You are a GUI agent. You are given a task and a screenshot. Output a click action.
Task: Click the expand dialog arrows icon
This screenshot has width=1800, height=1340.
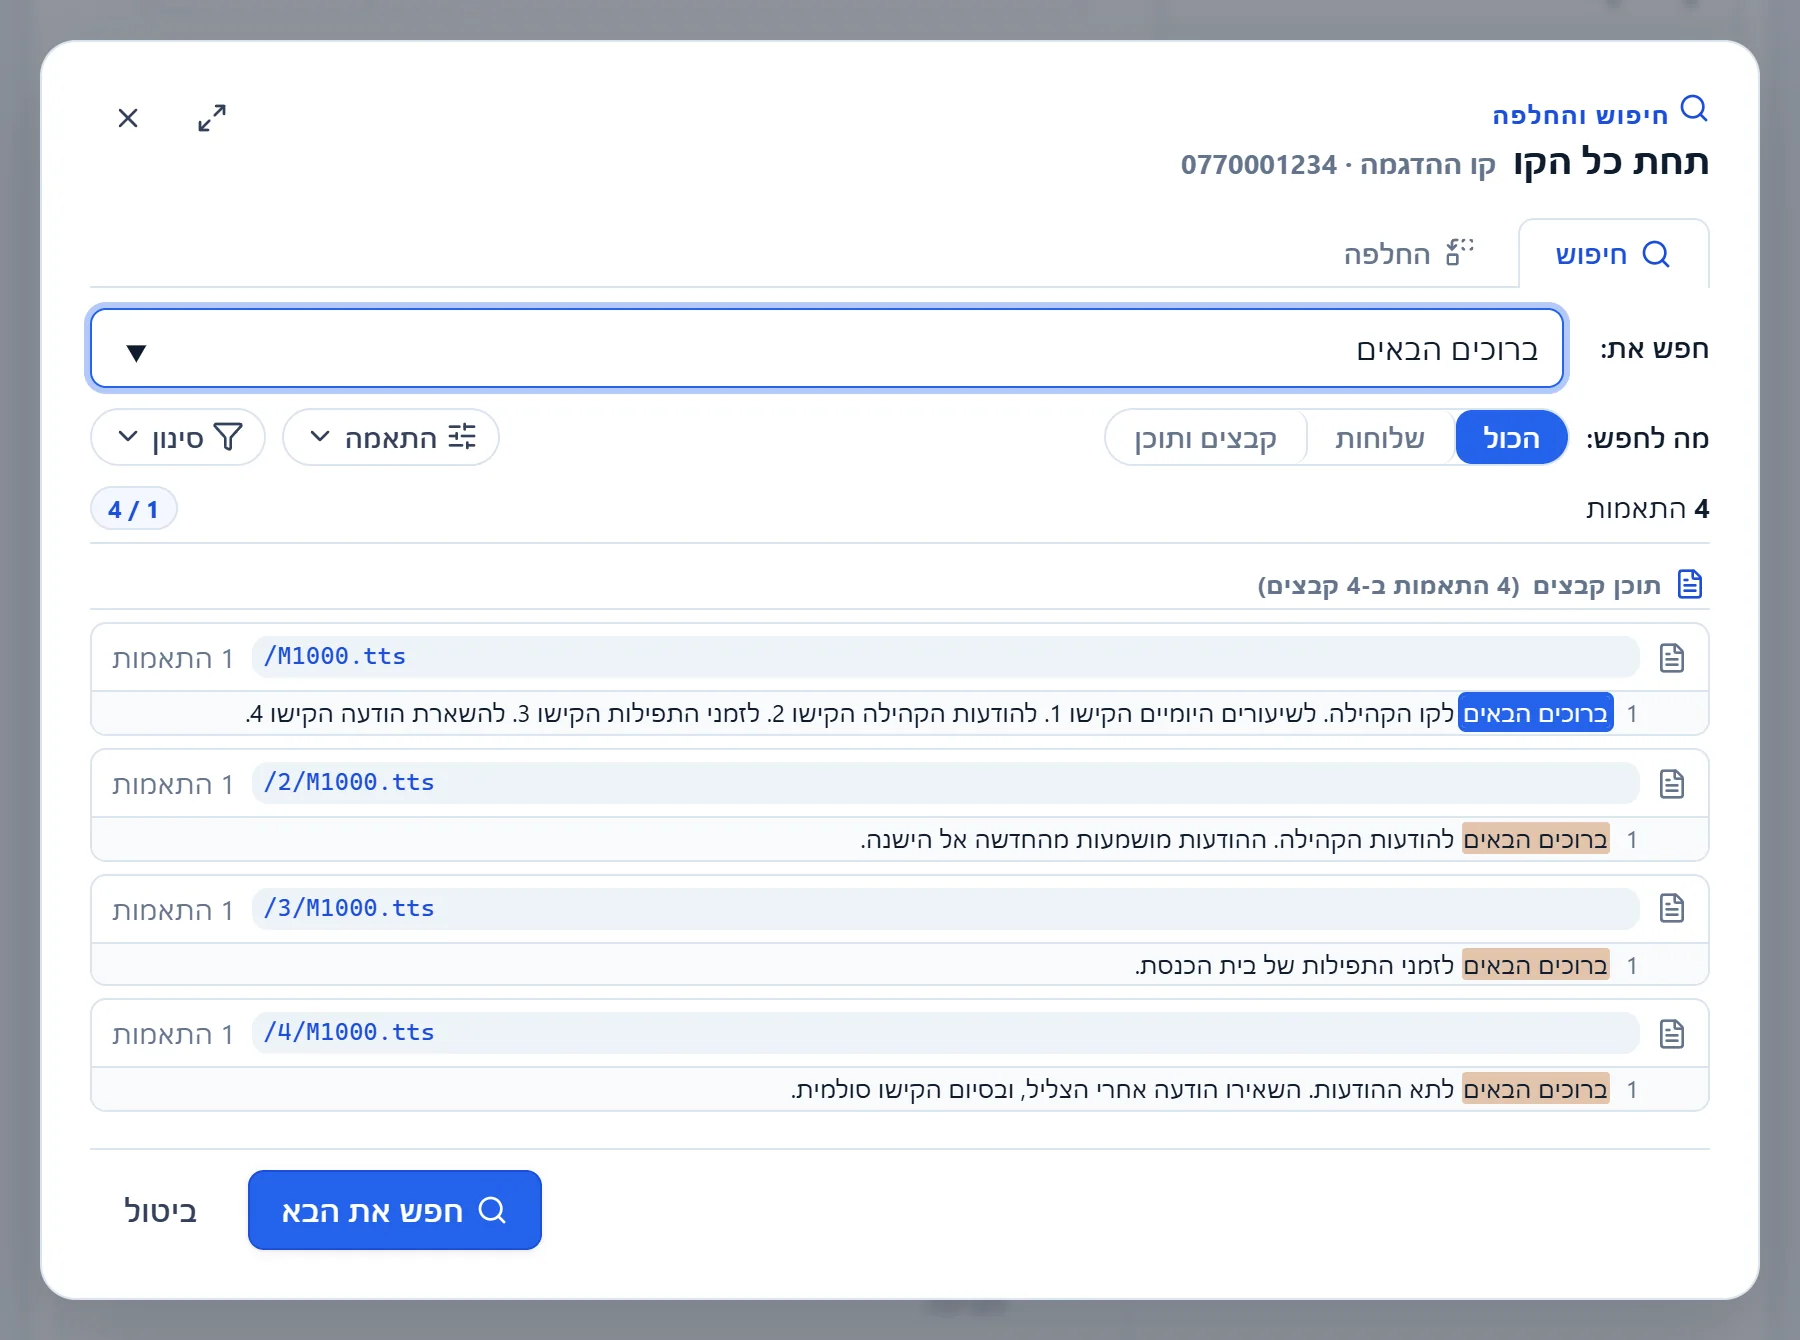point(212,118)
